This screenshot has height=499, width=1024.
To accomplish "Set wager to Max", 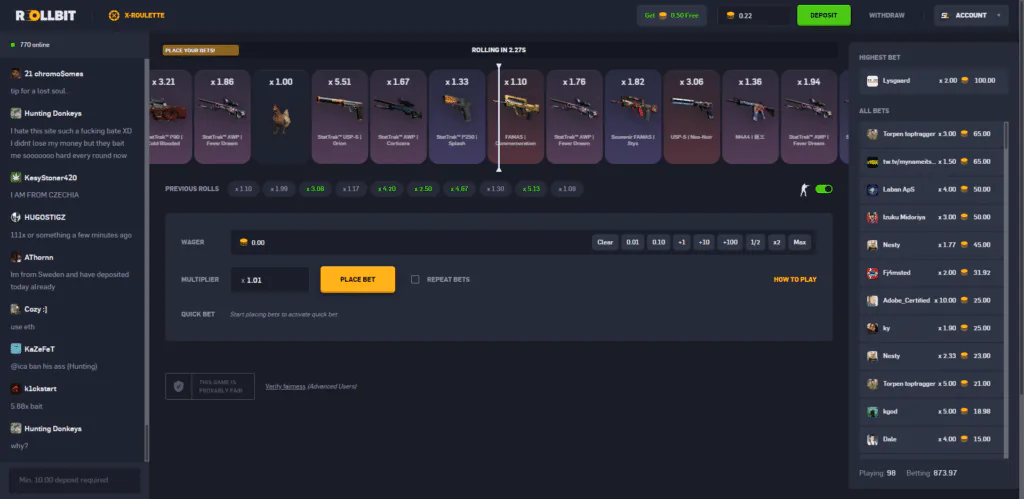I will [x=799, y=242].
